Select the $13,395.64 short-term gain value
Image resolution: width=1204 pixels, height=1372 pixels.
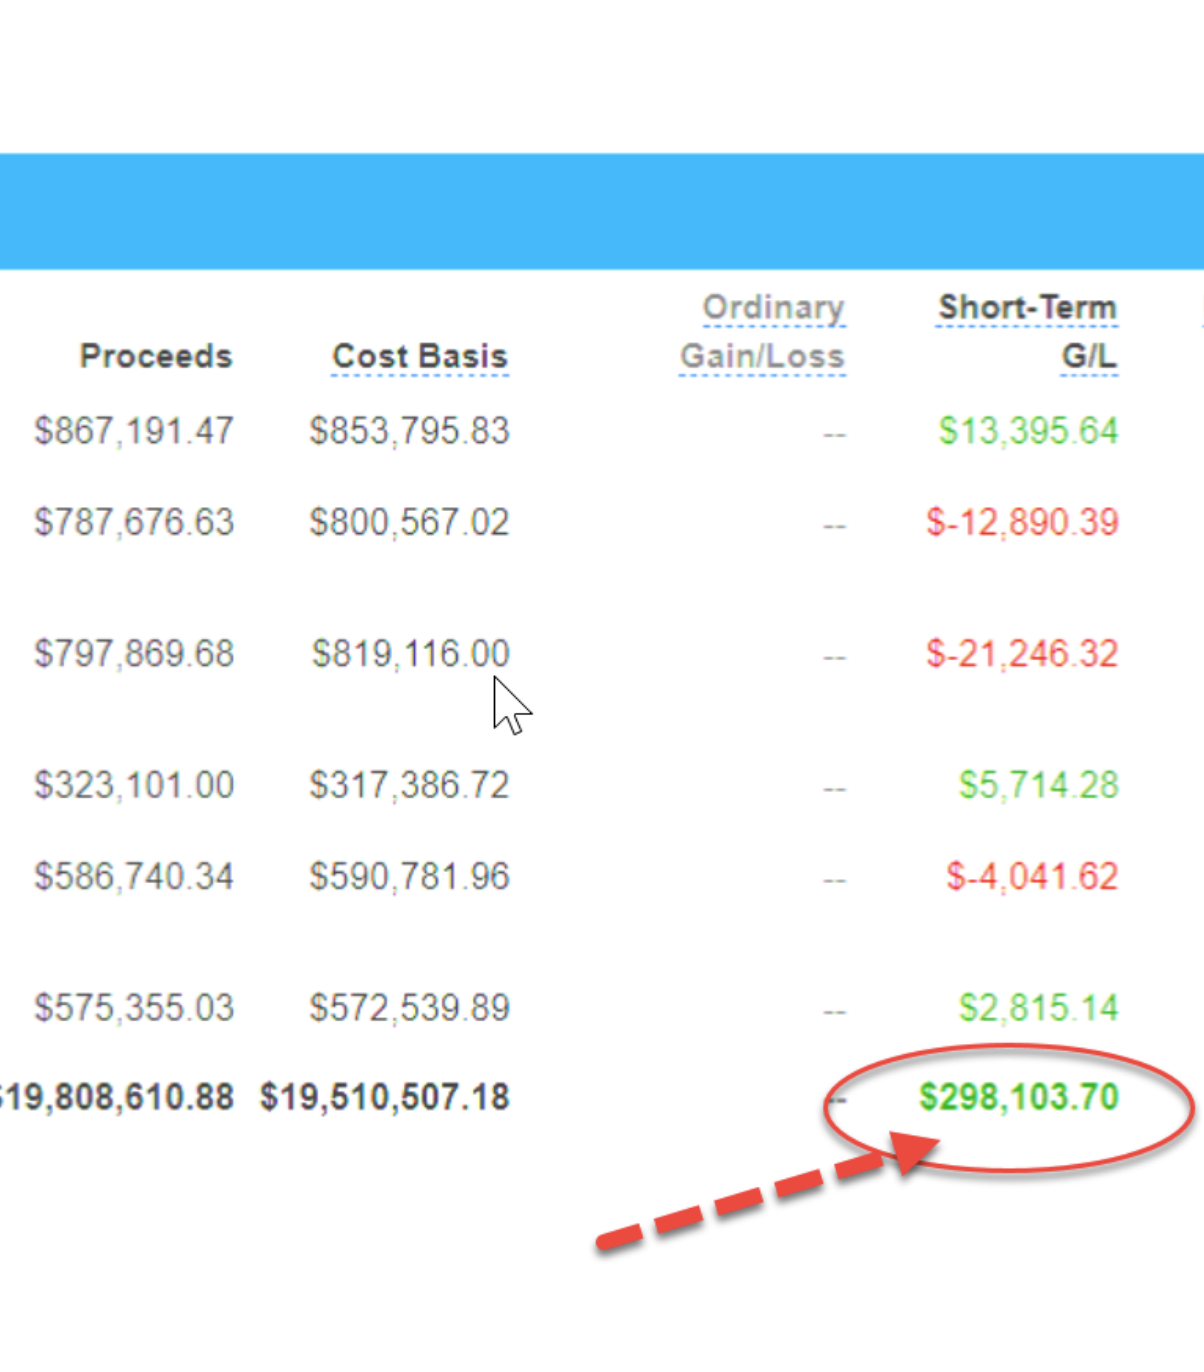(1027, 431)
